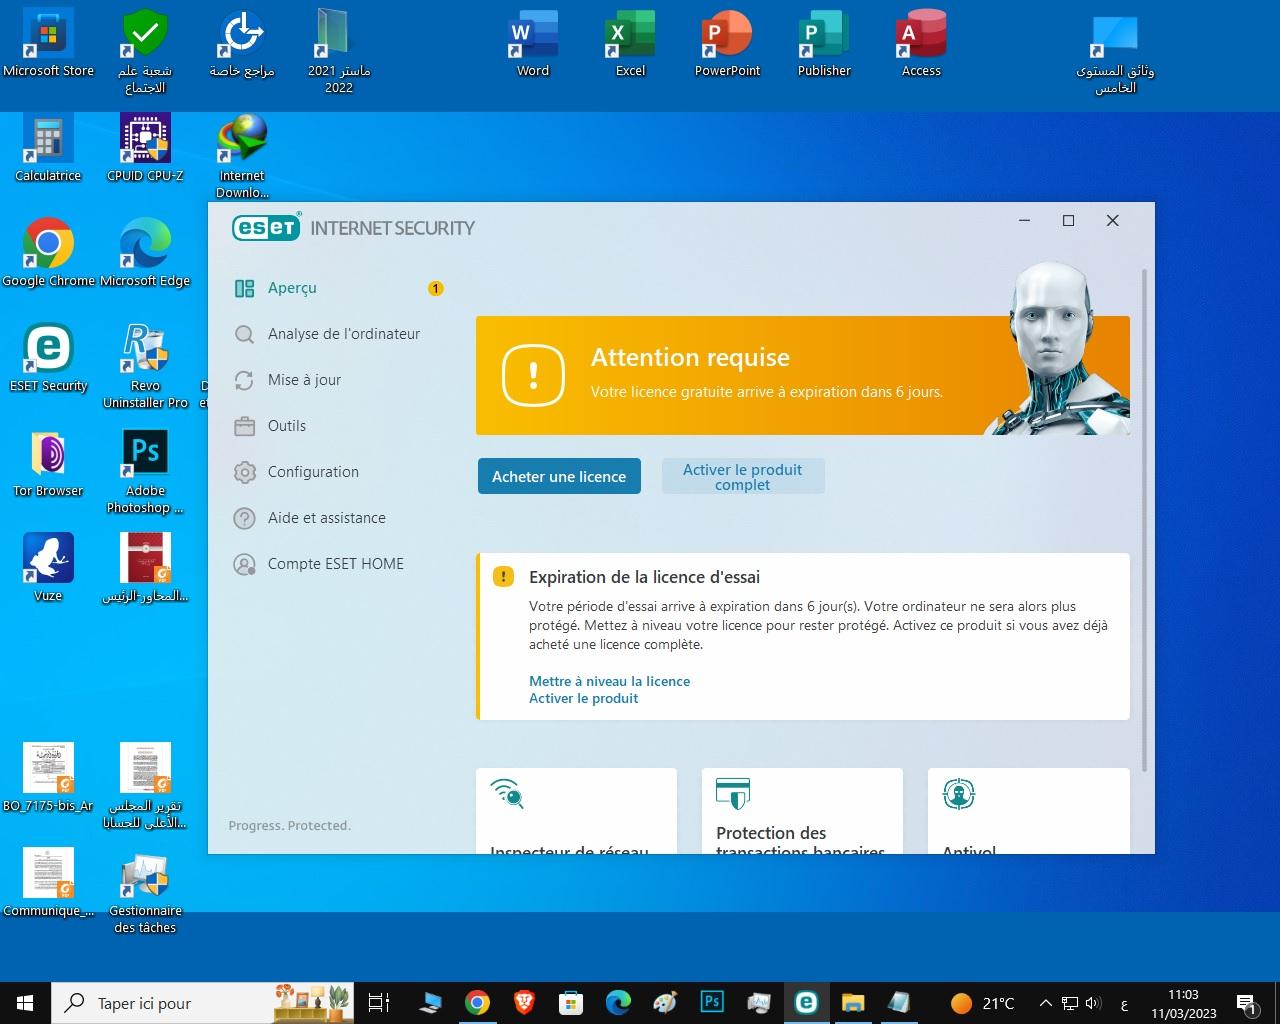
Task: Open Photoshop from the taskbar
Action: point(712,1003)
